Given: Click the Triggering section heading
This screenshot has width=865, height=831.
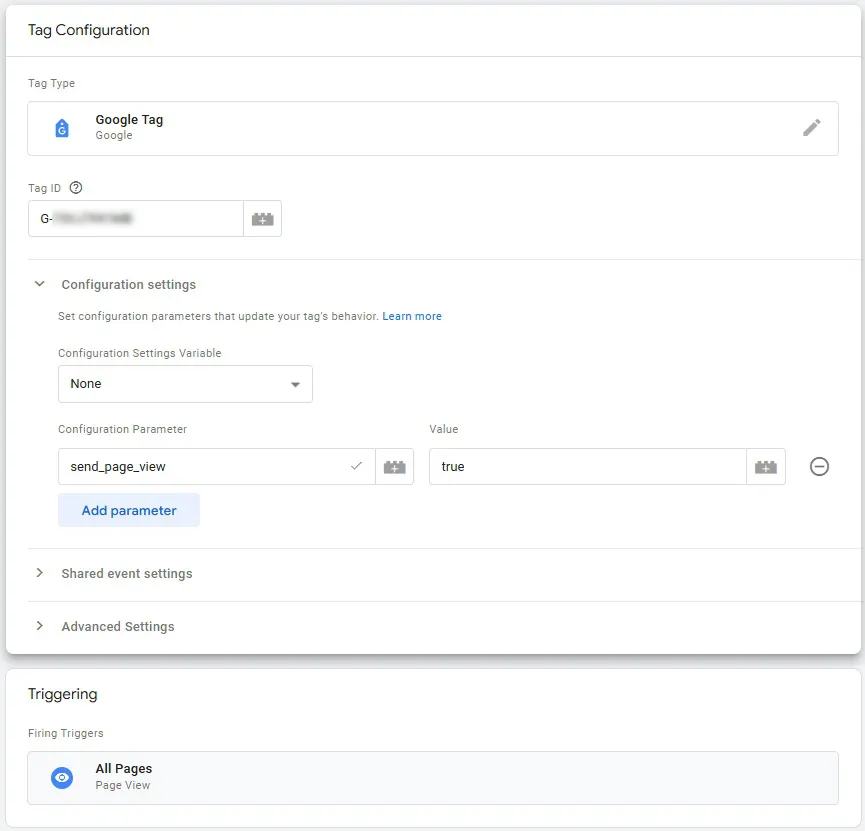Looking at the screenshot, I should coord(63,694).
